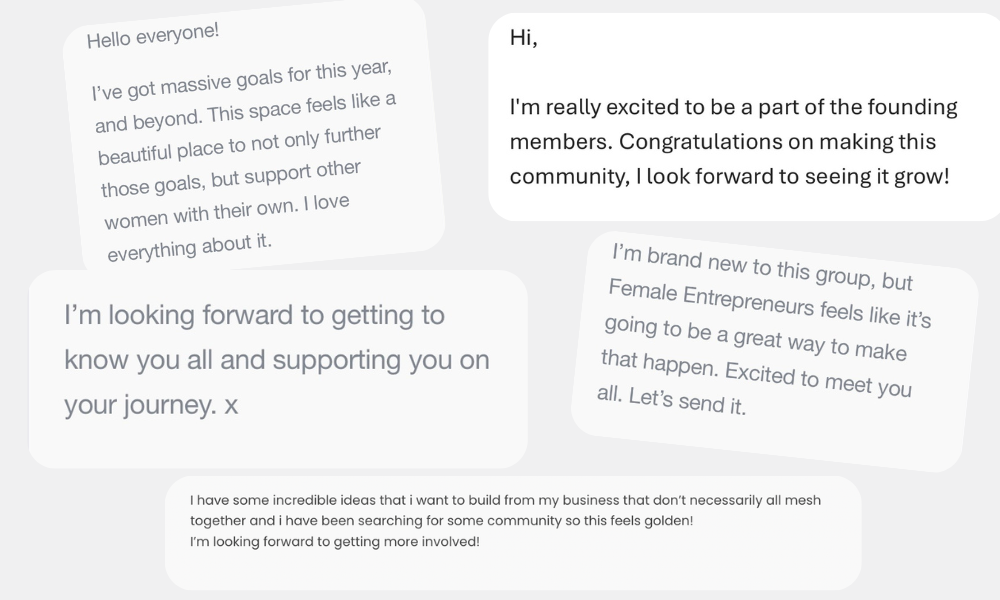Image resolution: width=1000 pixels, height=600 pixels.
Task: Click the "Hi," greeting text
Action: tap(523, 38)
